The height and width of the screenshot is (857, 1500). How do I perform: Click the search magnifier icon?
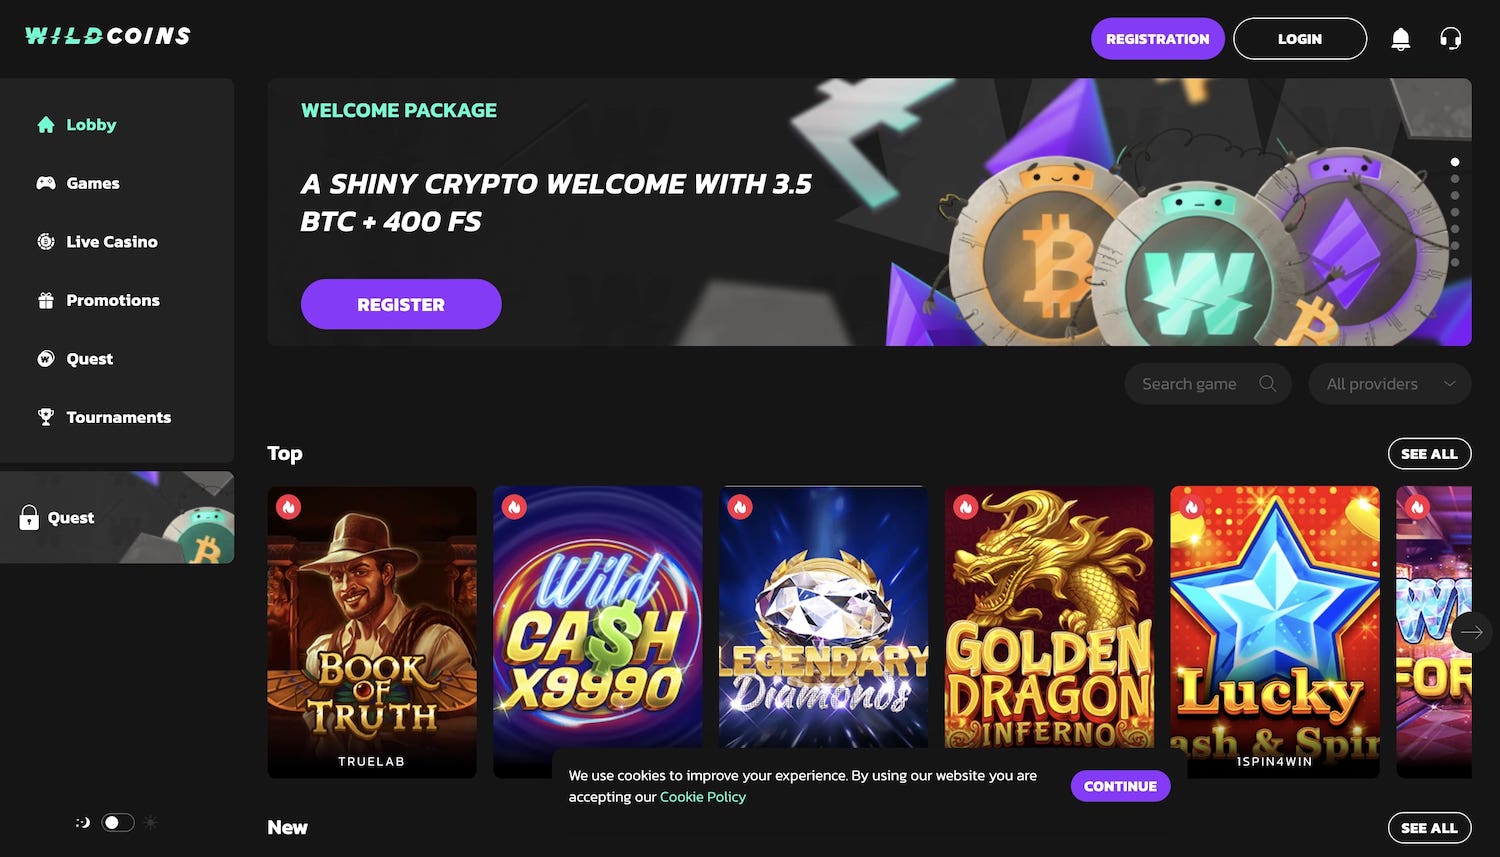[x=1267, y=384]
